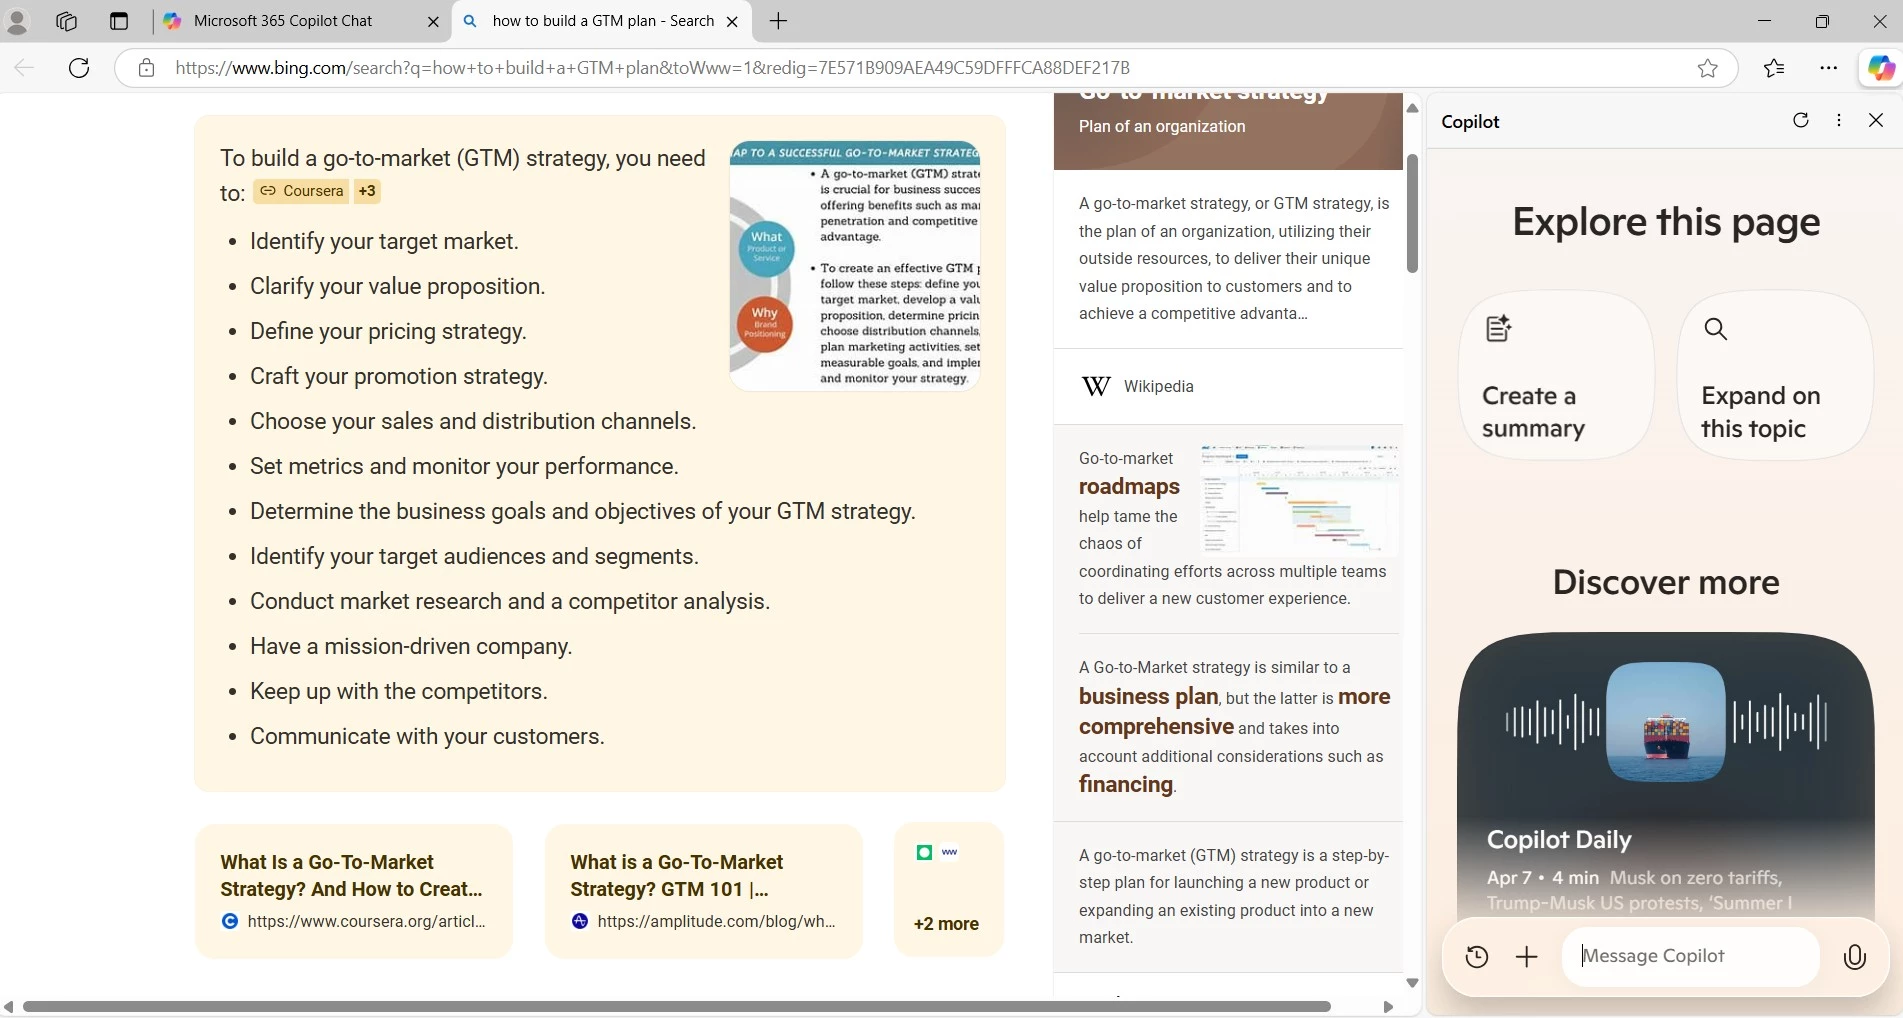Open the GTM strategy infographic image
This screenshot has width=1903, height=1018.
[x=855, y=266]
